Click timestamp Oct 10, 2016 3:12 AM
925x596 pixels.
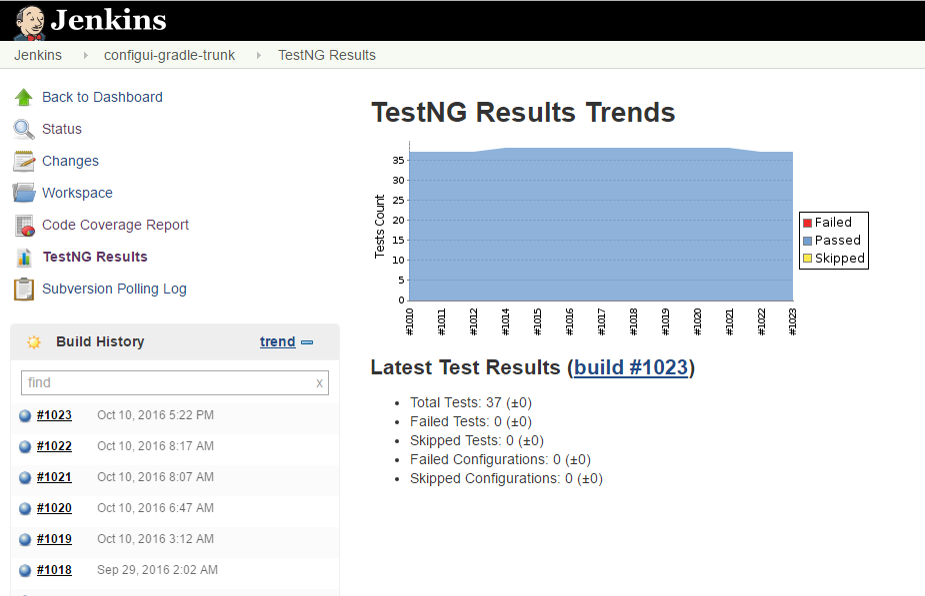click(155, 539)
